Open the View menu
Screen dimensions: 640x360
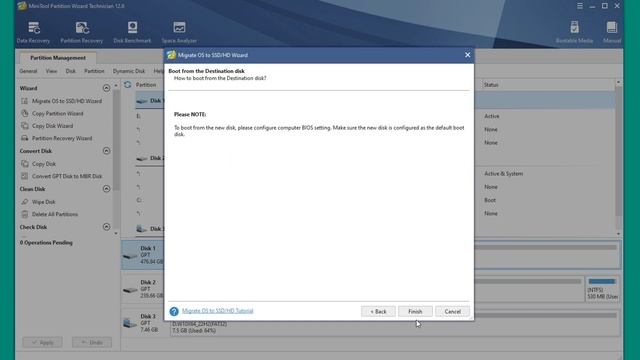pos(51,71)
